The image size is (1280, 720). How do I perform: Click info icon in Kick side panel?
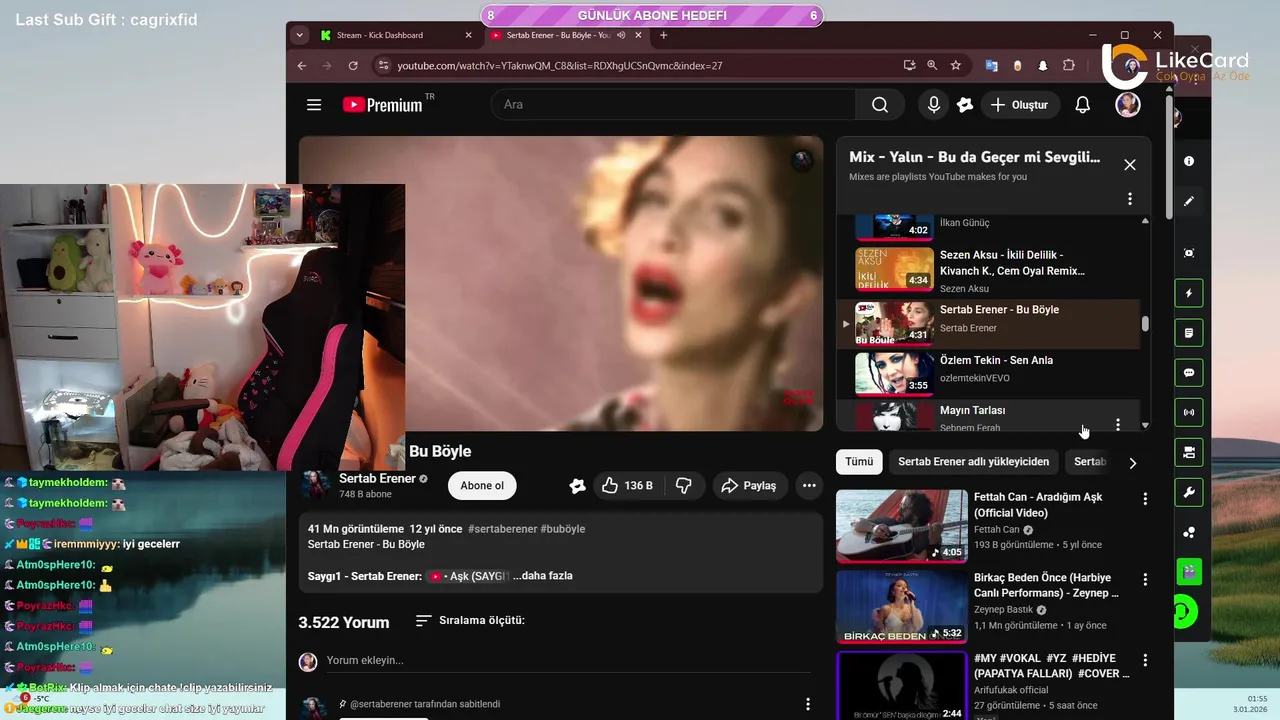coord(1189,161)
